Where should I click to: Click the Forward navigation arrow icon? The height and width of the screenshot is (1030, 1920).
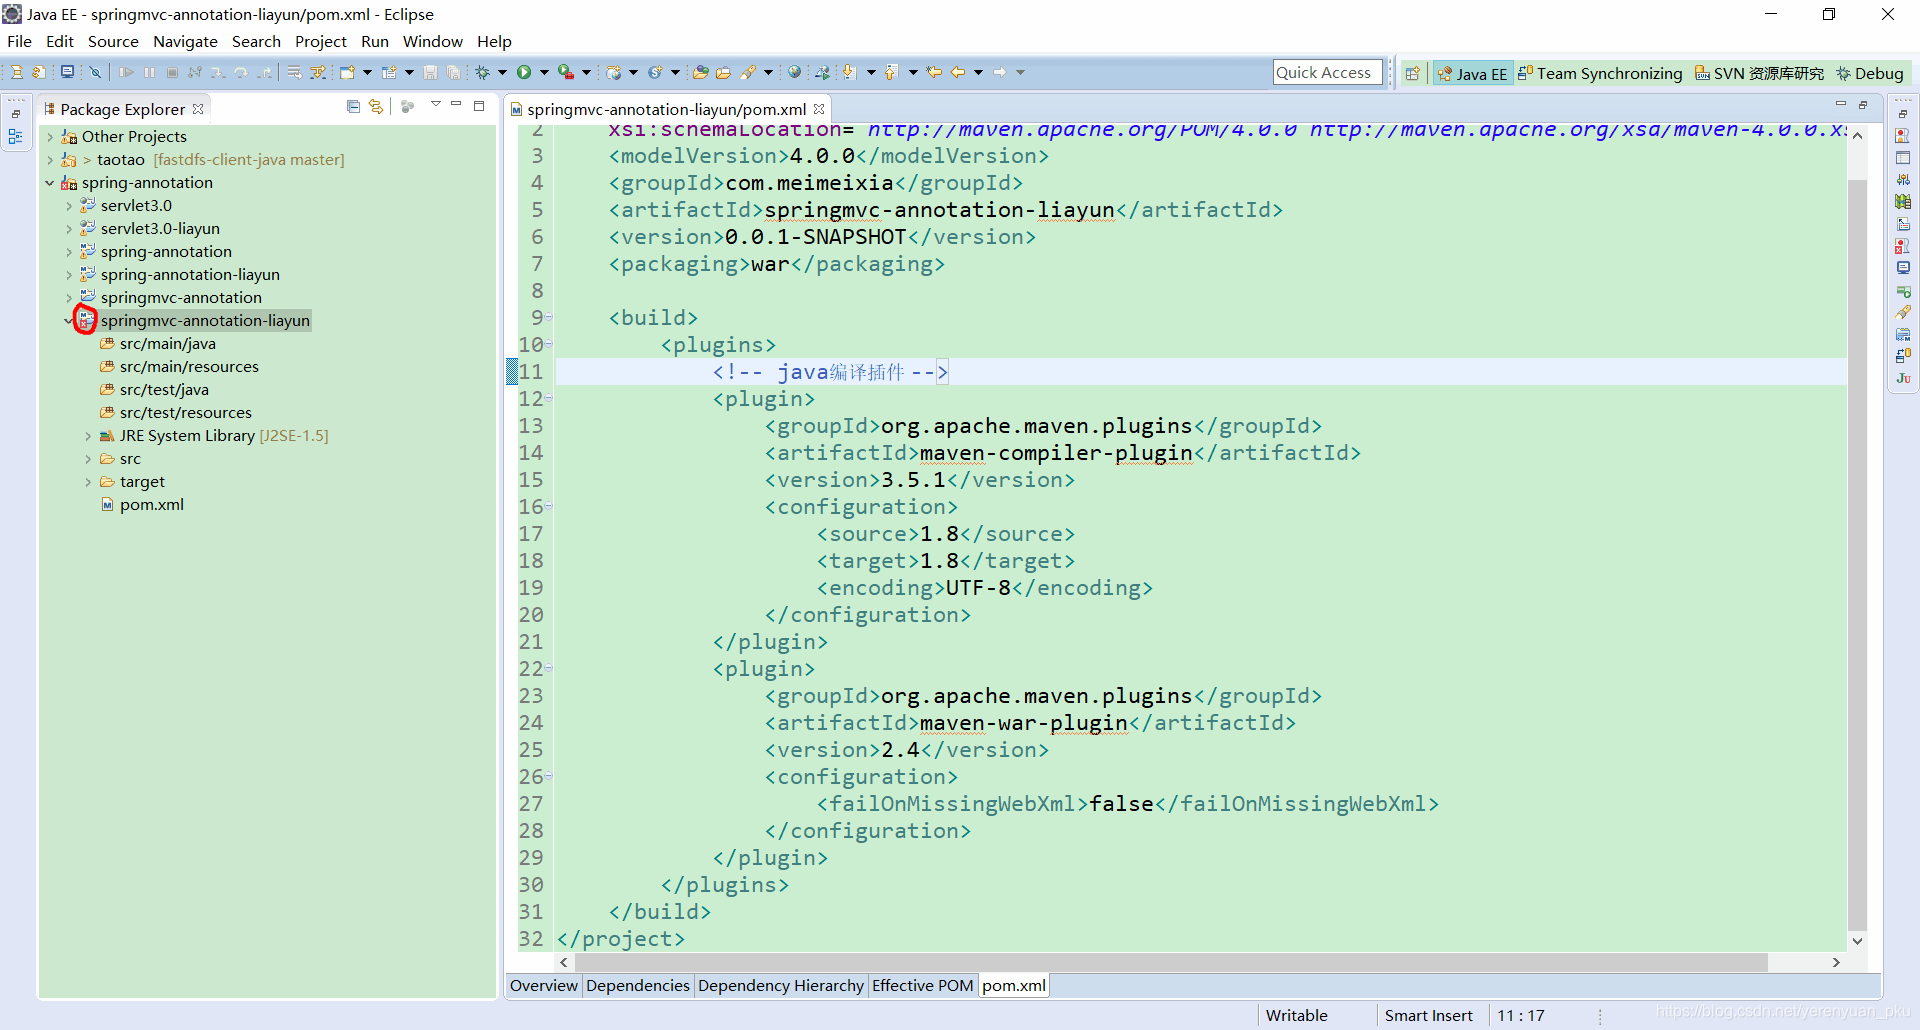pos(999,72)
